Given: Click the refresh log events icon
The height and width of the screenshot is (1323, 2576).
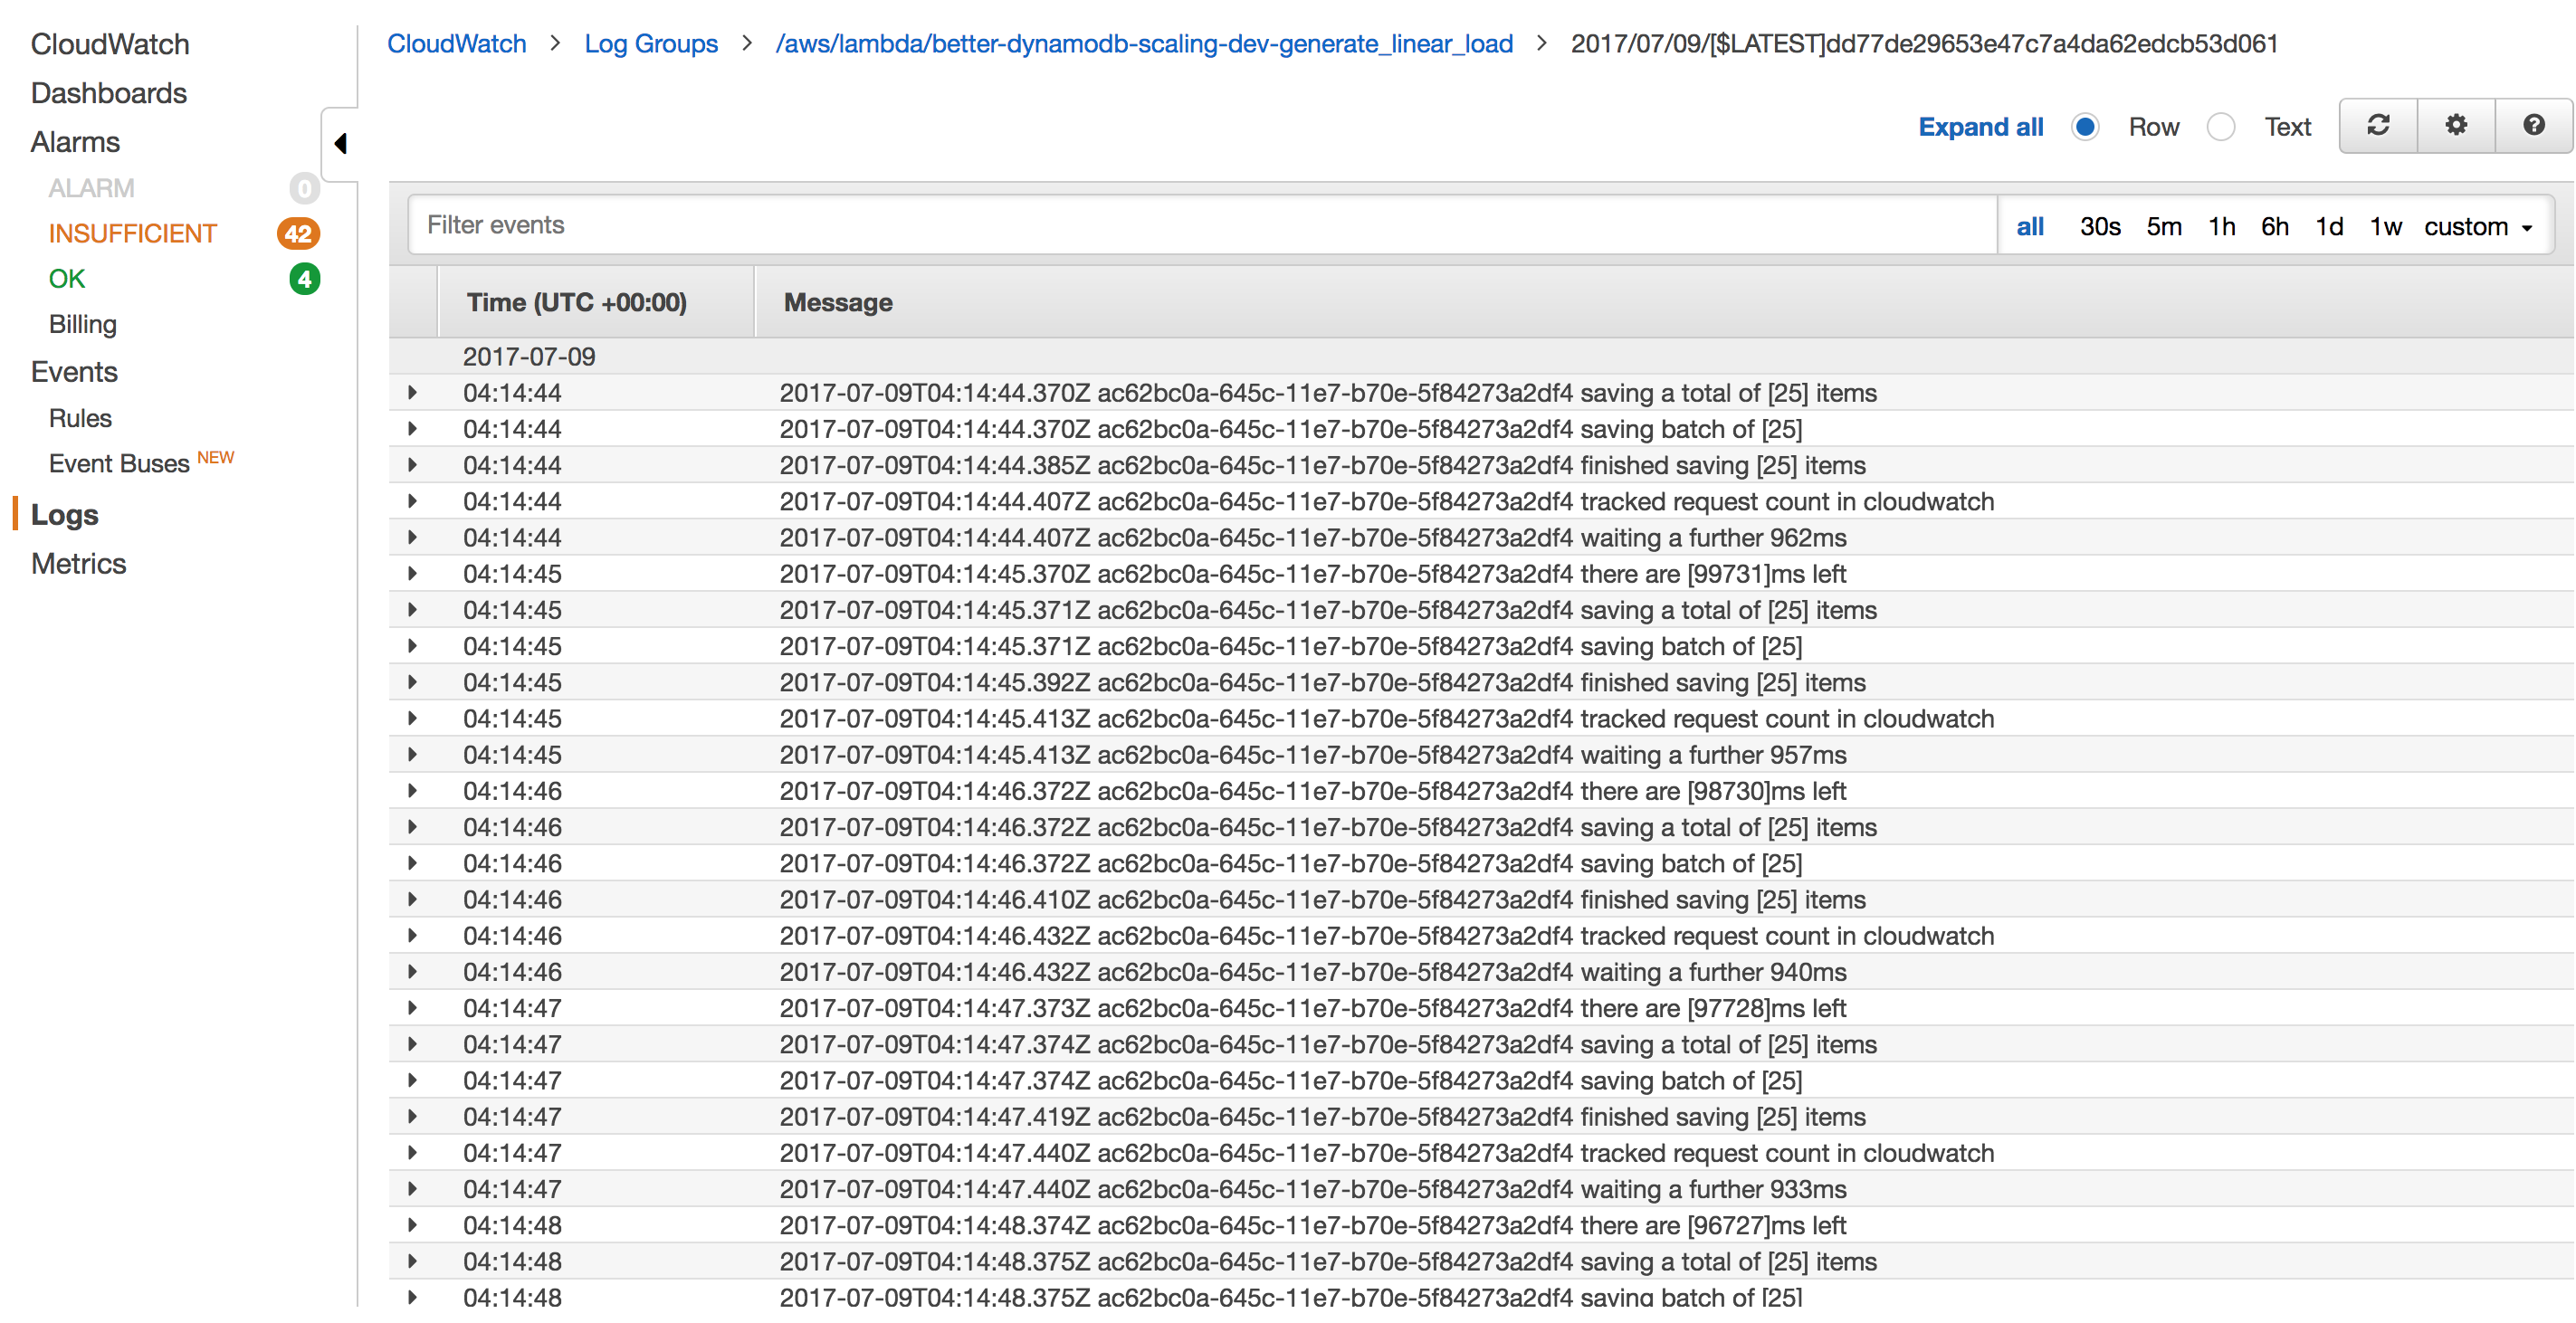Looking at the screenshot, I should tap(2378, 125).
